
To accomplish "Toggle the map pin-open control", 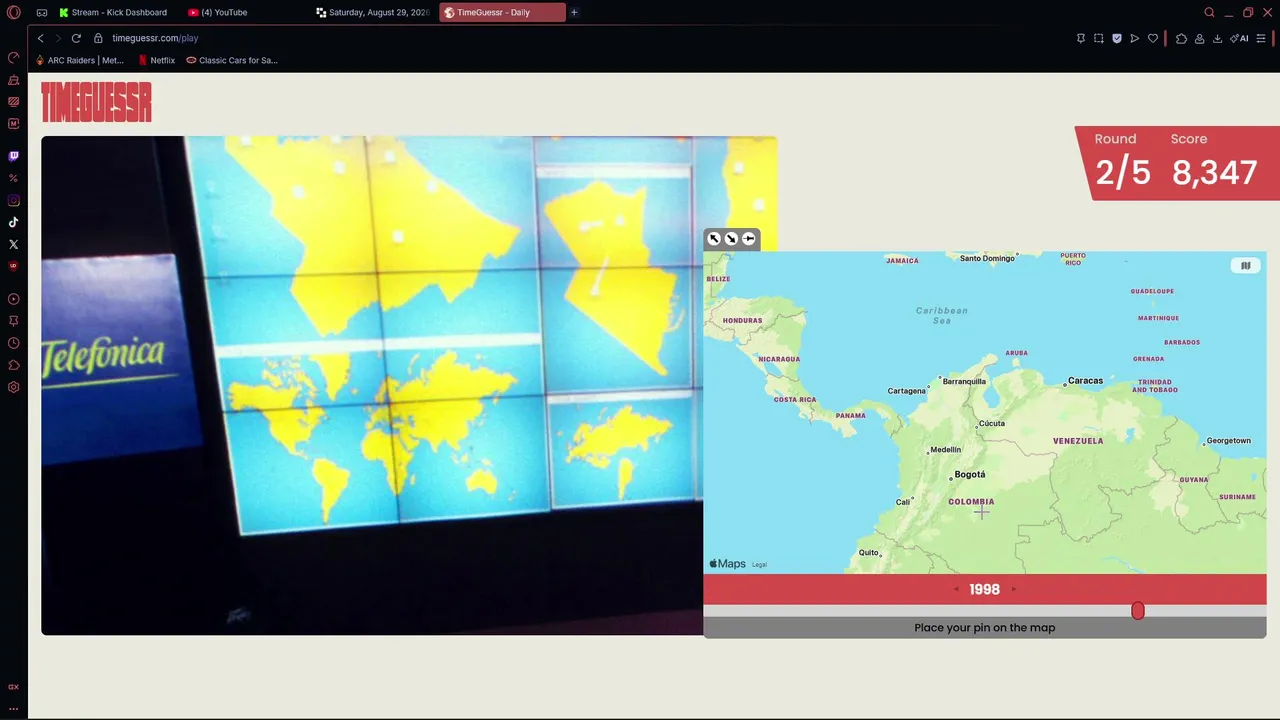I will (x=748, y=238).
